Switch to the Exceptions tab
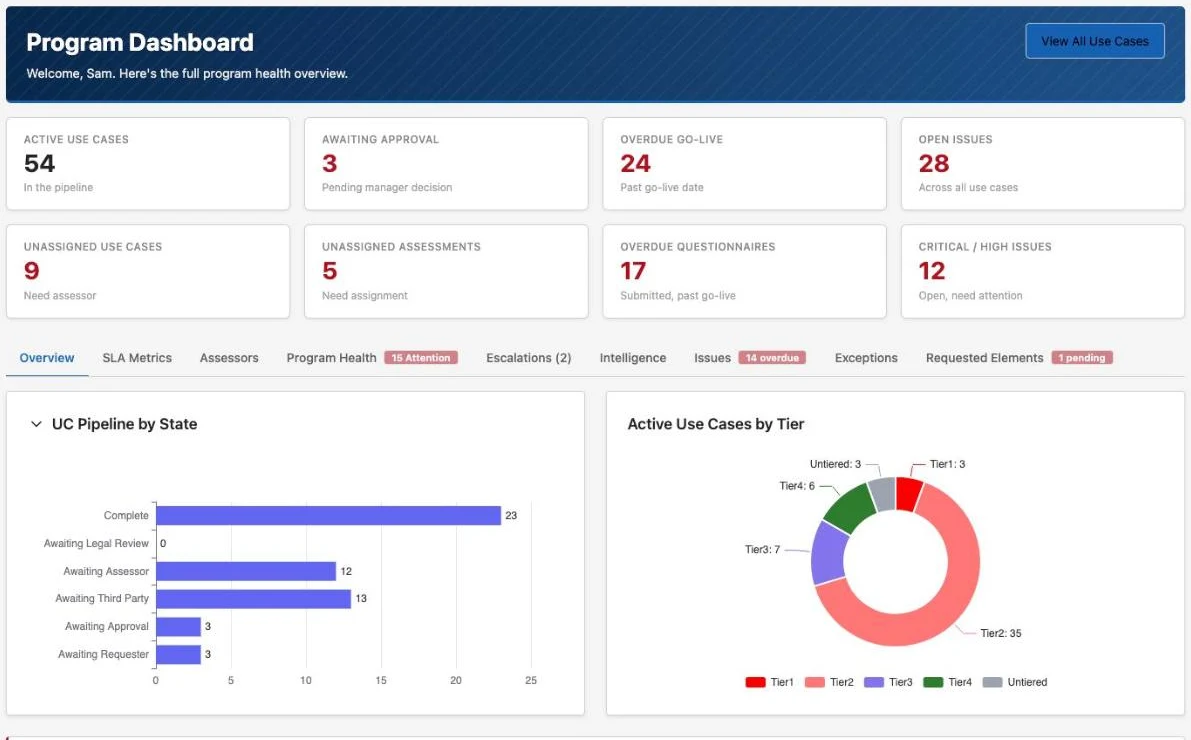Image resolution: width=1191 pixels, height=740 pixels. coord(866,358)
